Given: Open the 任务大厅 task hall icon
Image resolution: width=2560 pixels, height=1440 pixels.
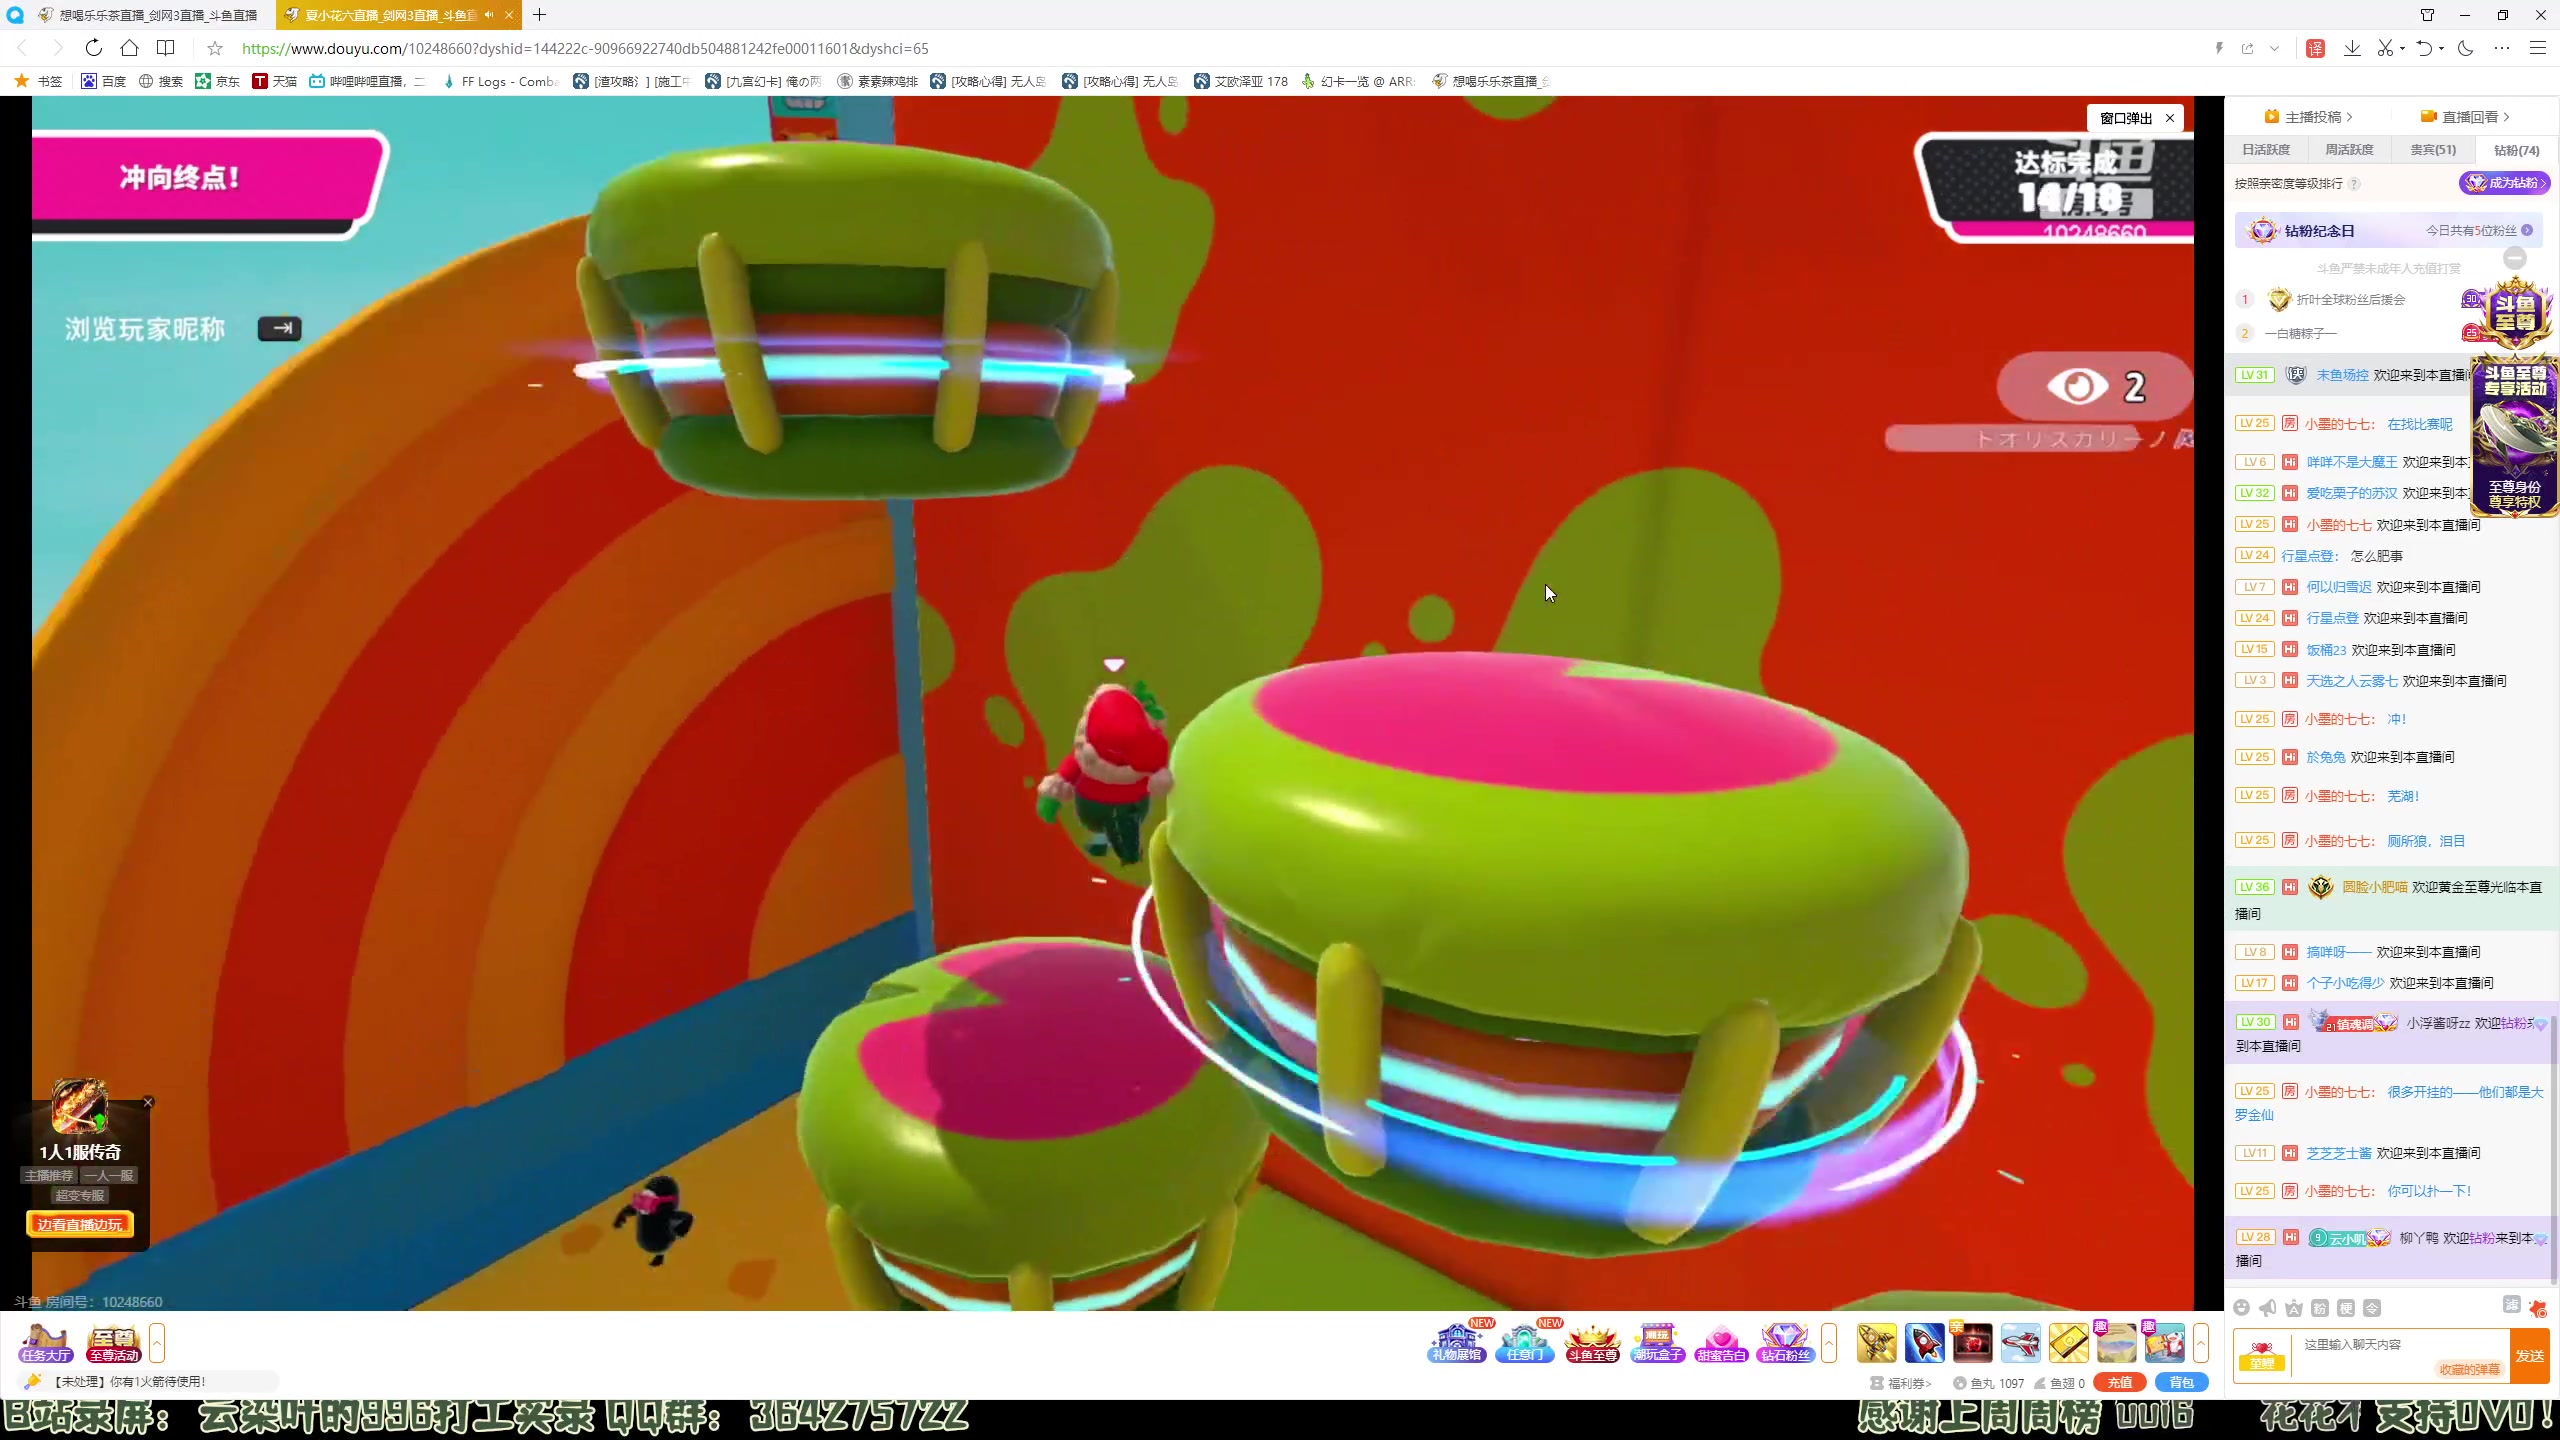Looking at the screenshot, I should point(45,1343).
